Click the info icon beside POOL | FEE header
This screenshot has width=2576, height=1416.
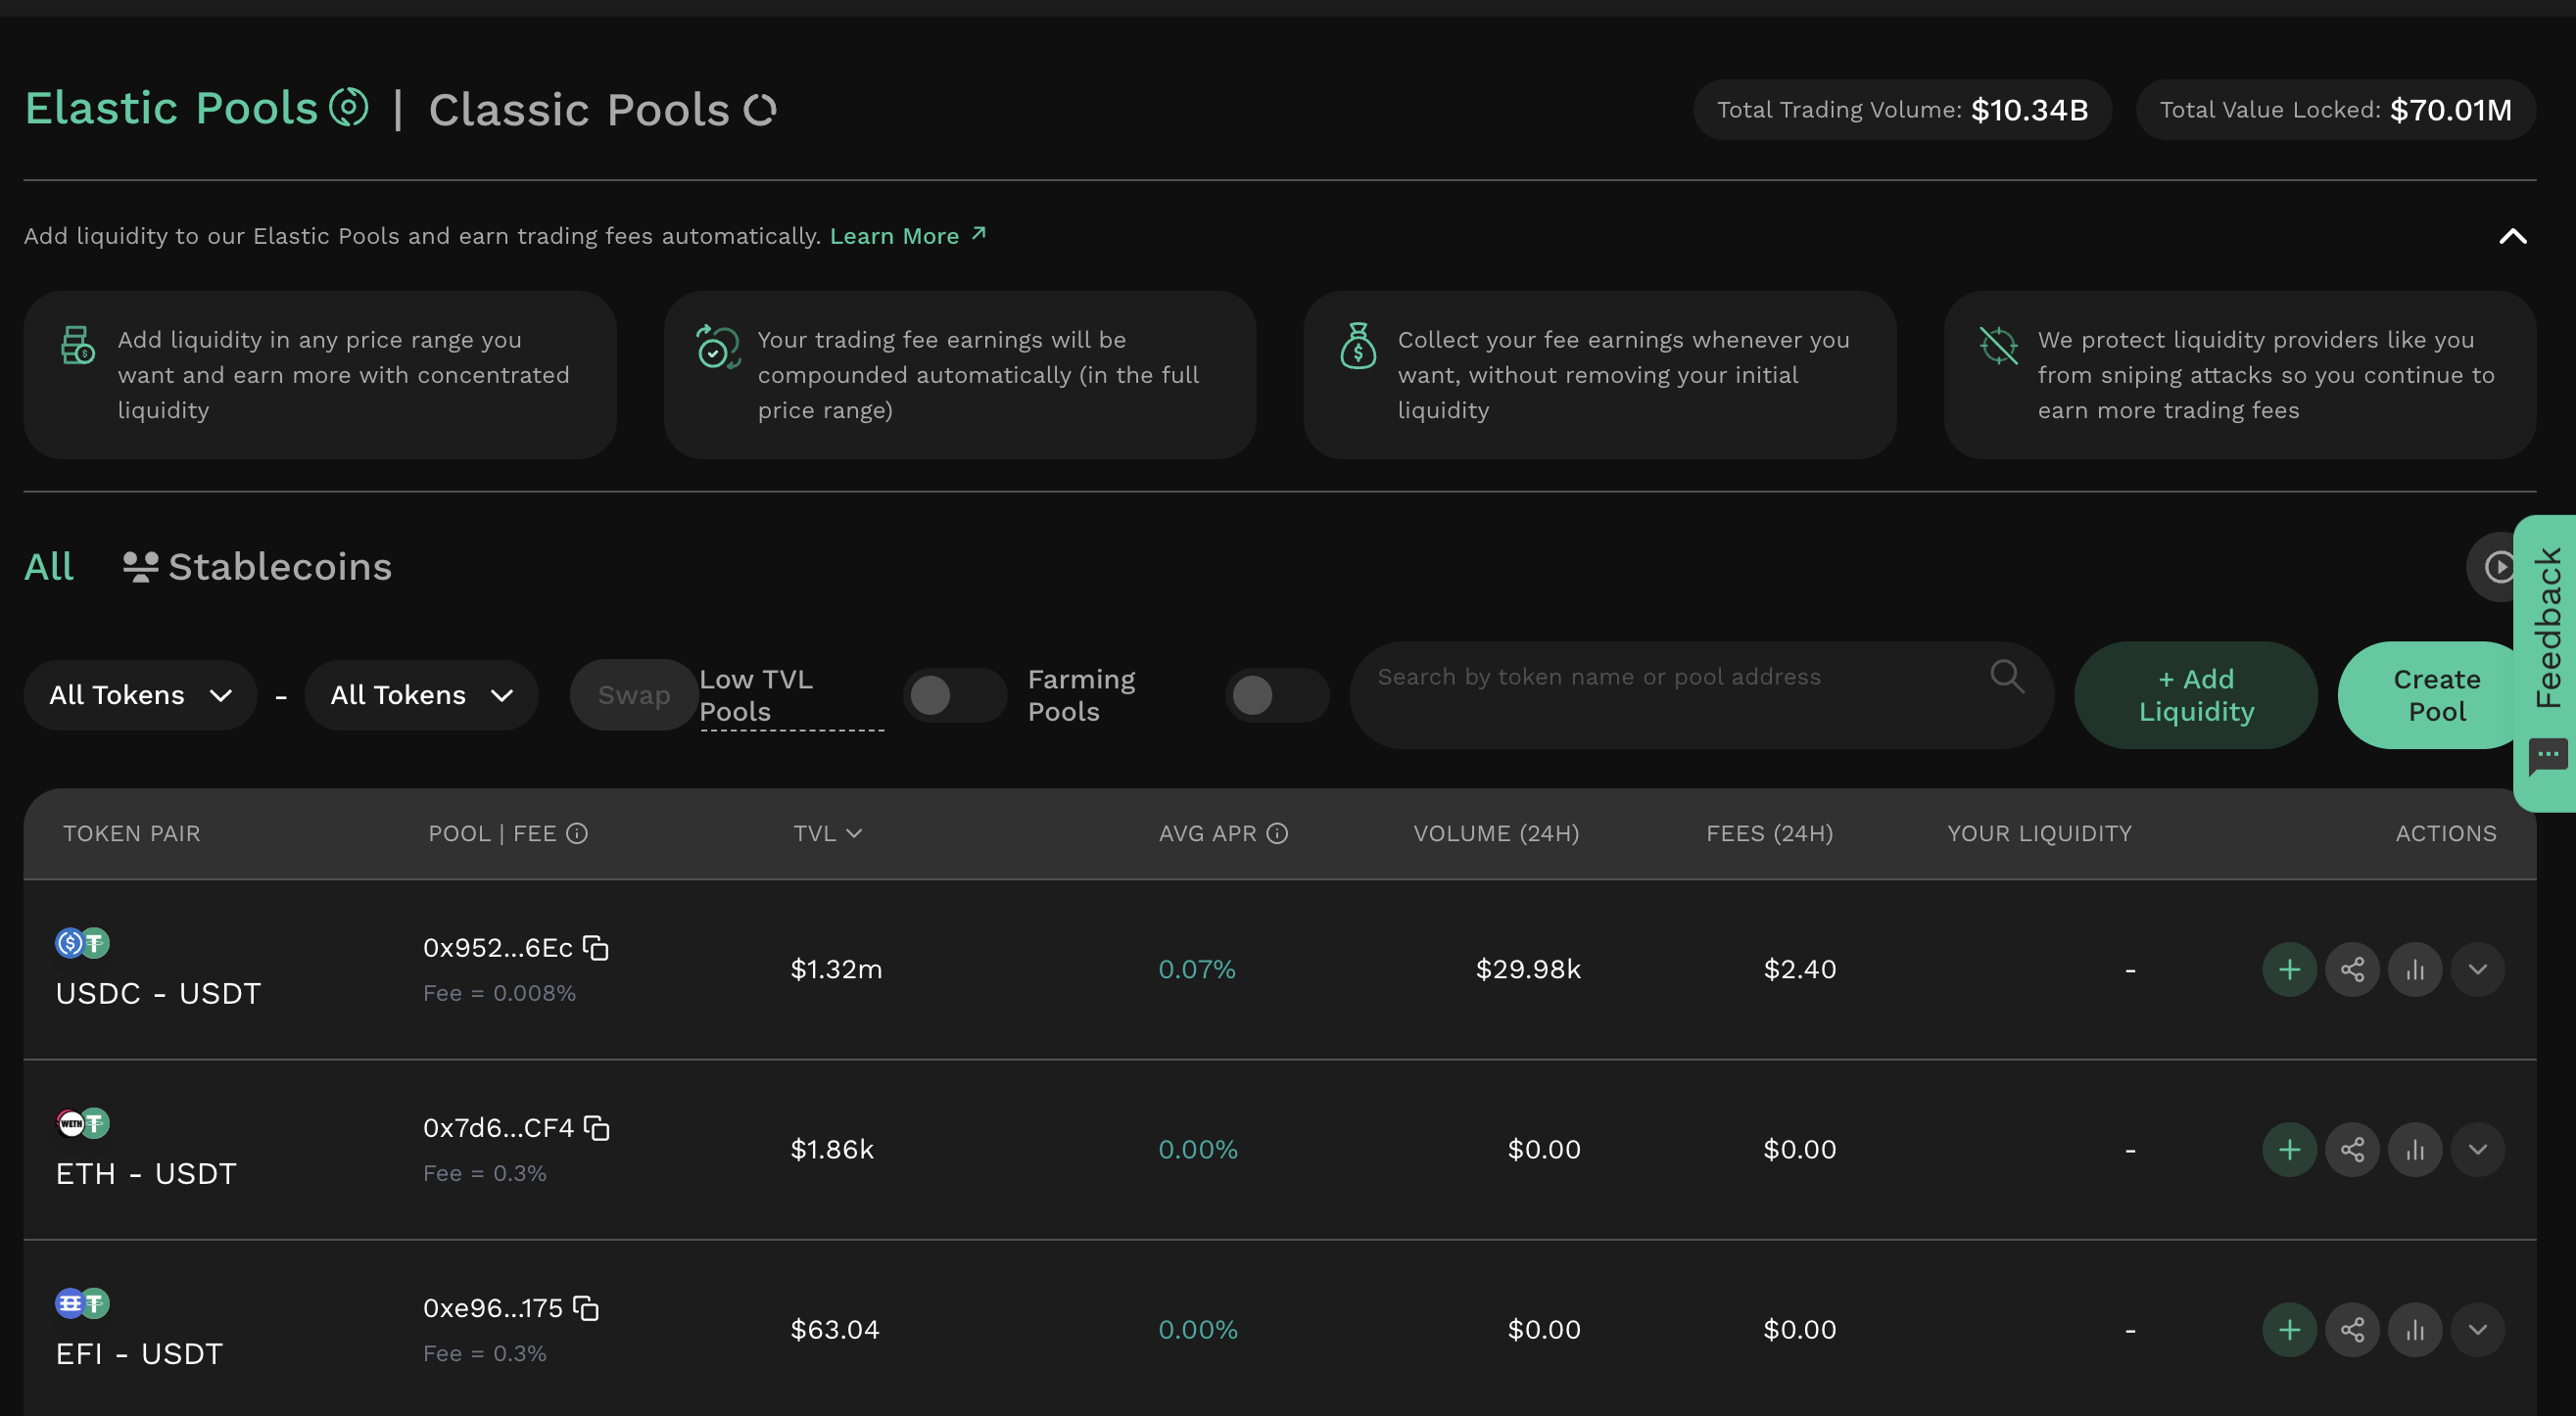pyautogui.click(x=577, y=833)
